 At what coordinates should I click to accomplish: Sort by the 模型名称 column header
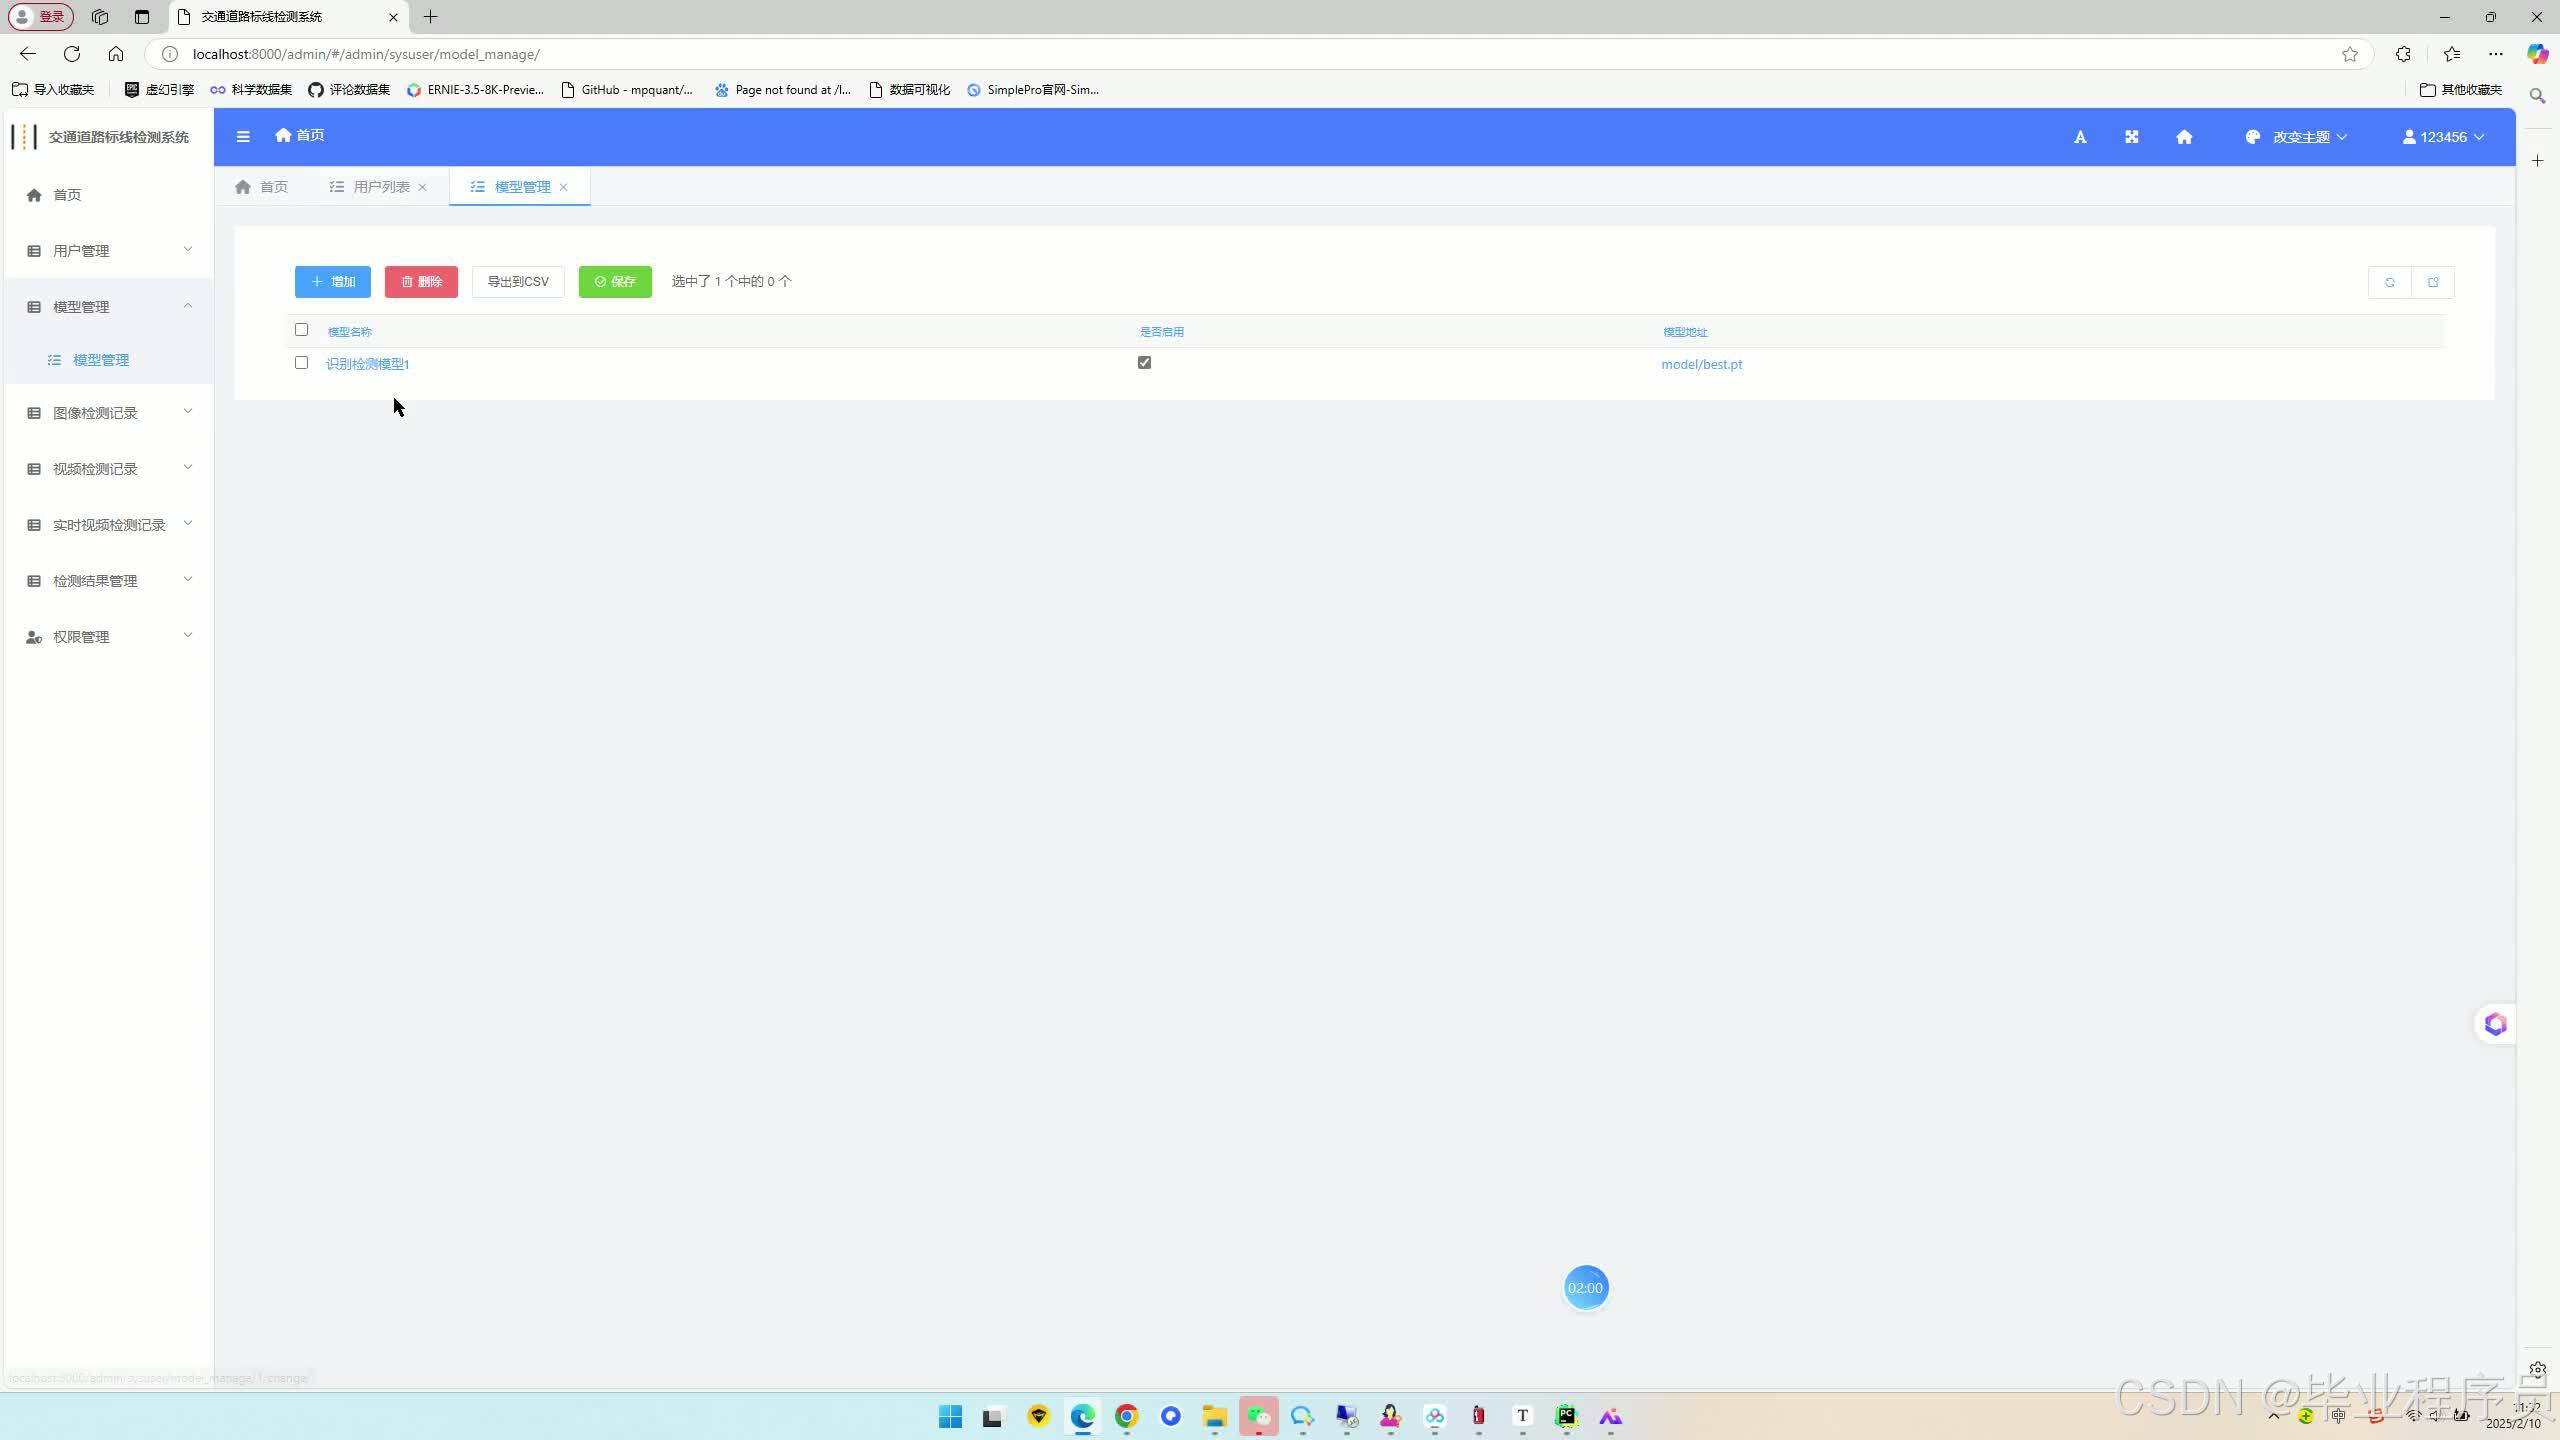coord(350,332)
